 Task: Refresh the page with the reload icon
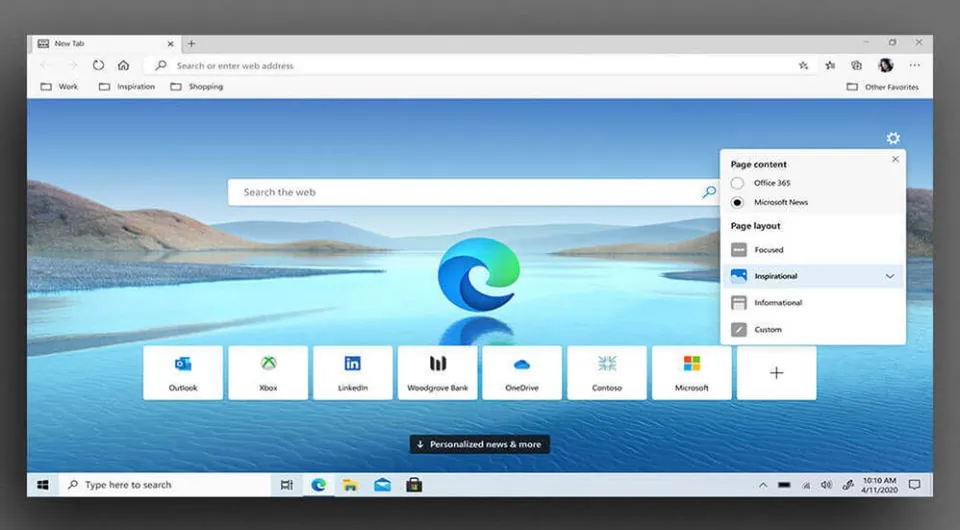pos(98,65)
